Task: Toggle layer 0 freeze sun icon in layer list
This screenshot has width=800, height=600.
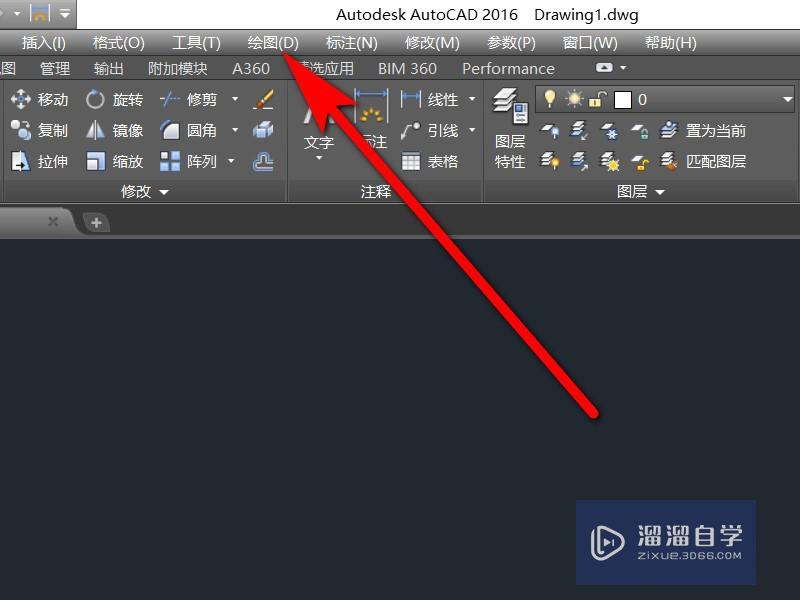Action: (x=574, y=99)
